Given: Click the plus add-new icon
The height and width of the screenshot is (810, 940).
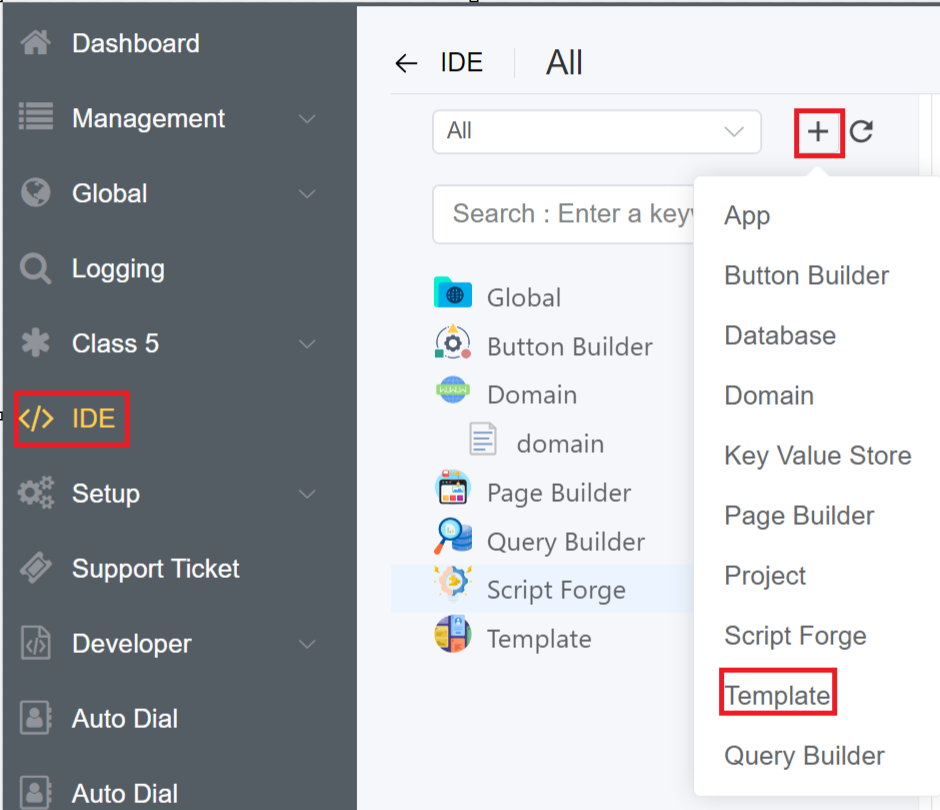Looking at the screenshot, I should click(819, 132).
